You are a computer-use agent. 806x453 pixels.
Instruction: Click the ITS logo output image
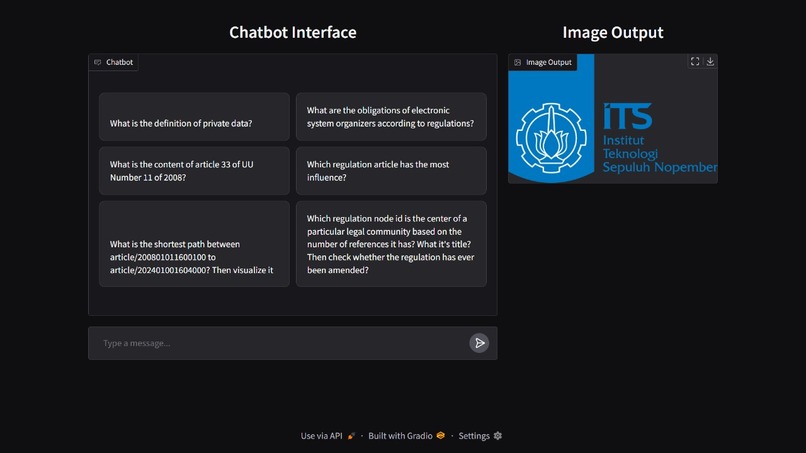click(x=613, y=119)
